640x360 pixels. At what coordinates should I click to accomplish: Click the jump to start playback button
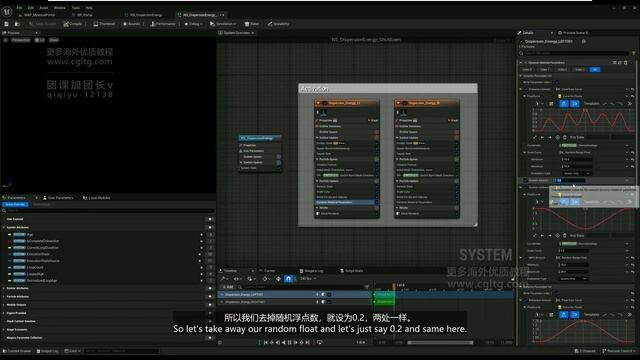point(266,342)
